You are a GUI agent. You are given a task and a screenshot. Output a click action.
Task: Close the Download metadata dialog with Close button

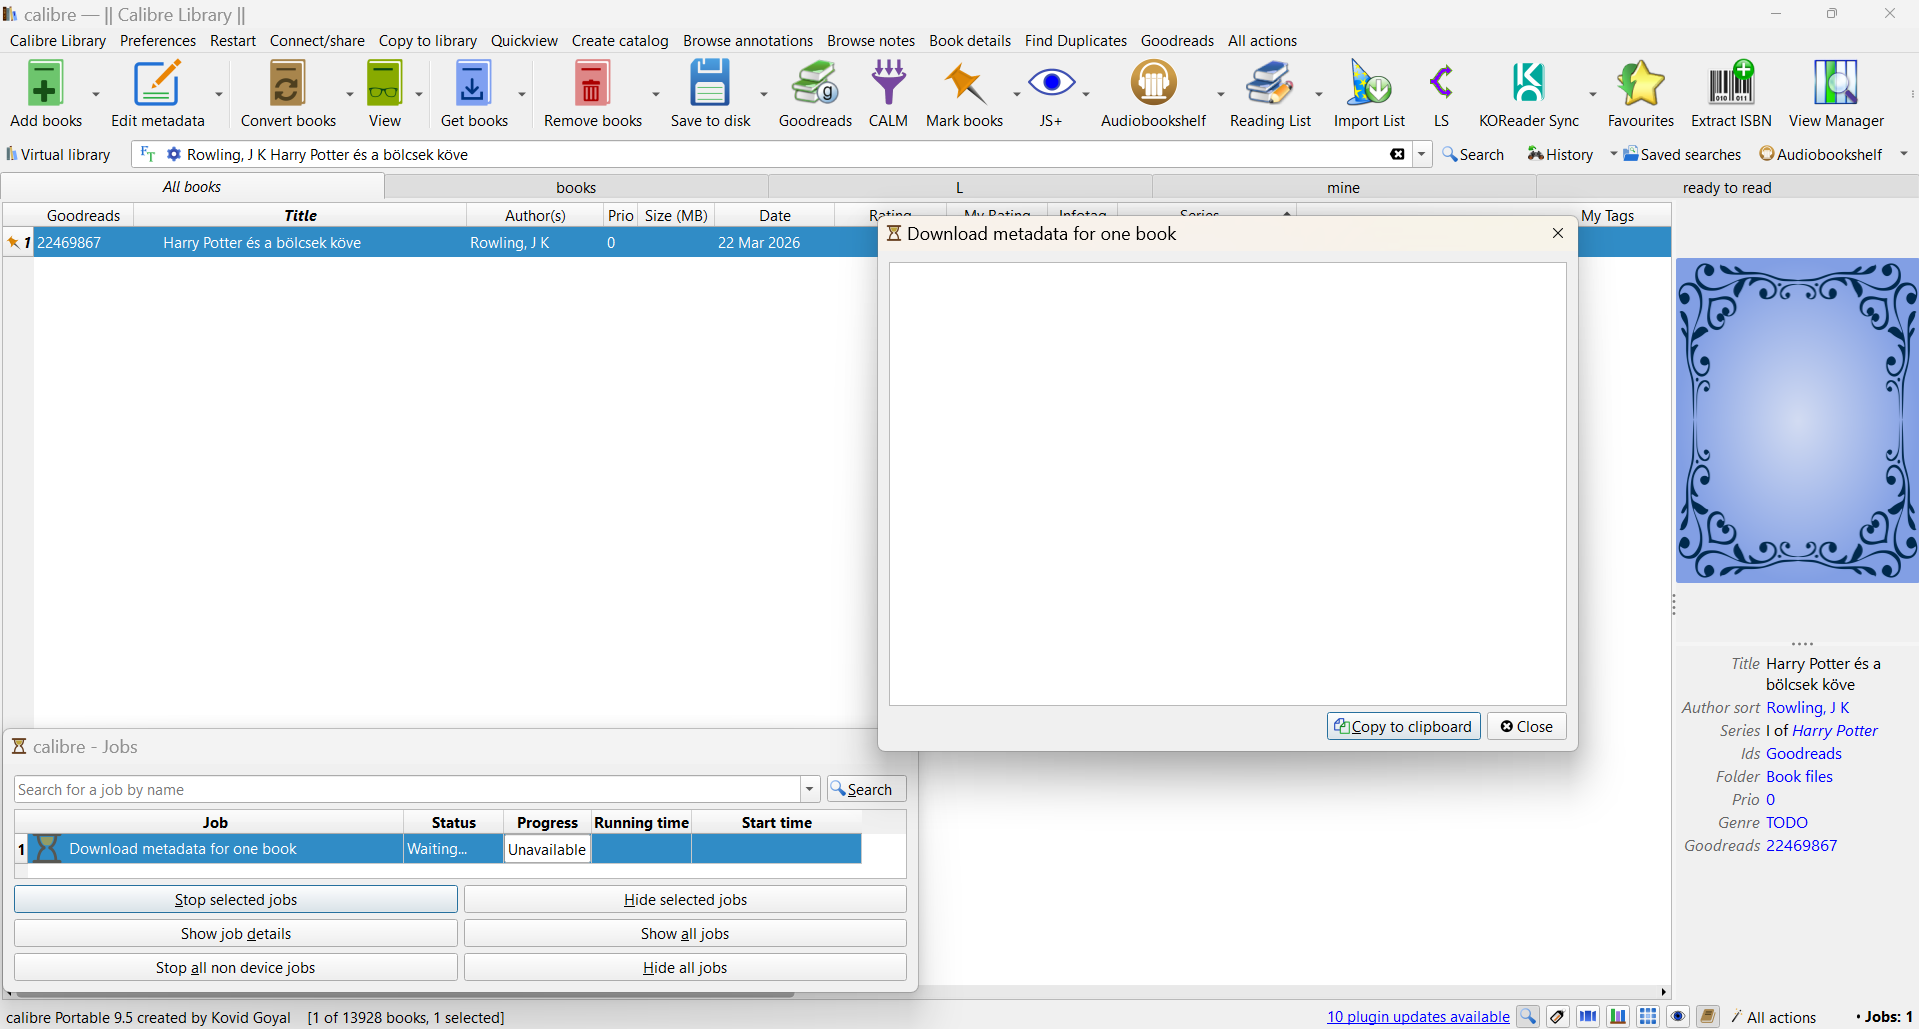[x=1527, y=726]
